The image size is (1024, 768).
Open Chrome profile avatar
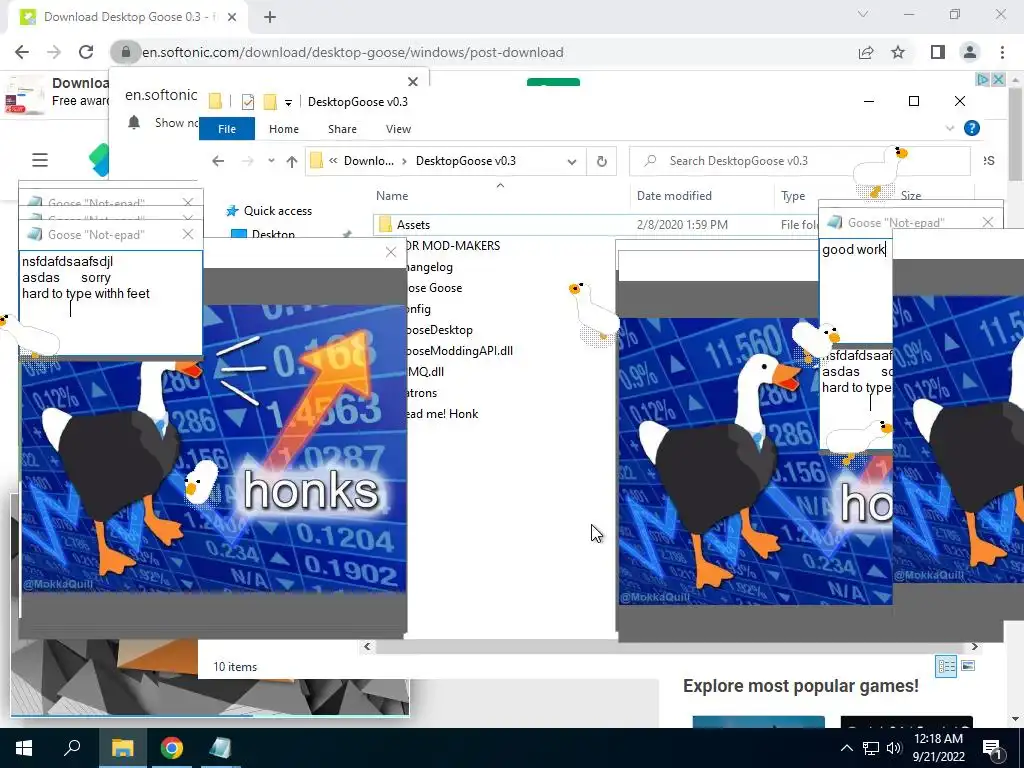click(970, 52)
